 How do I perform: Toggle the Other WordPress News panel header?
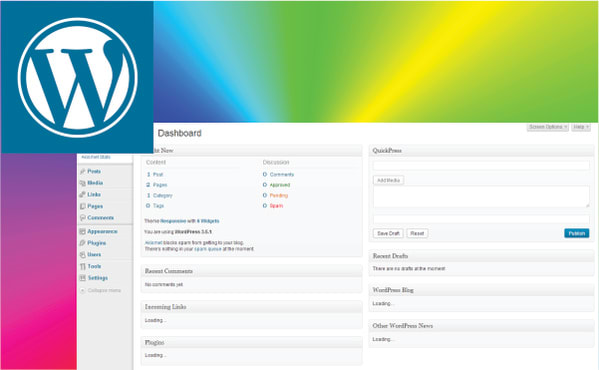(481, 326)
